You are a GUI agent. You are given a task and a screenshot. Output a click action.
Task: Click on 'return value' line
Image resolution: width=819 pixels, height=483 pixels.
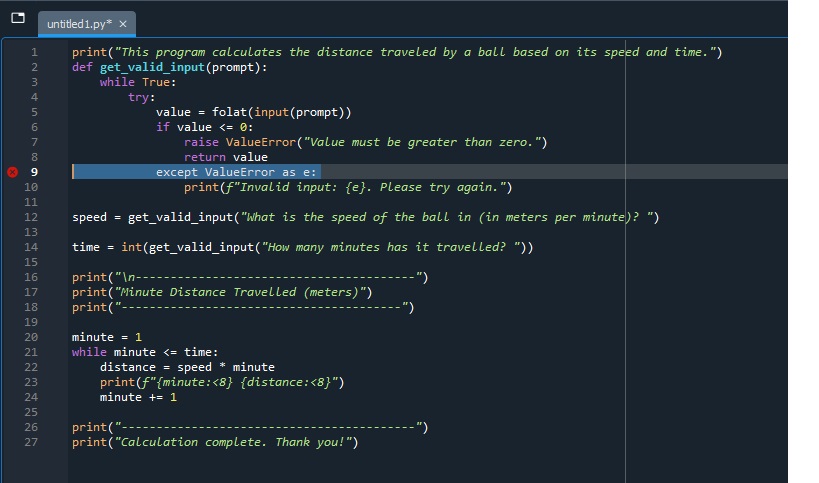coord(226,157)
